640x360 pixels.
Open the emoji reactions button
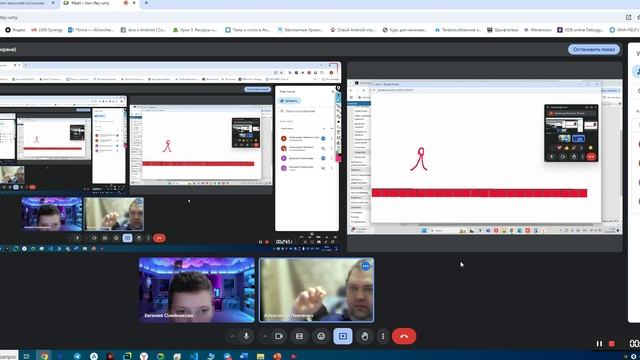(321, 336)
